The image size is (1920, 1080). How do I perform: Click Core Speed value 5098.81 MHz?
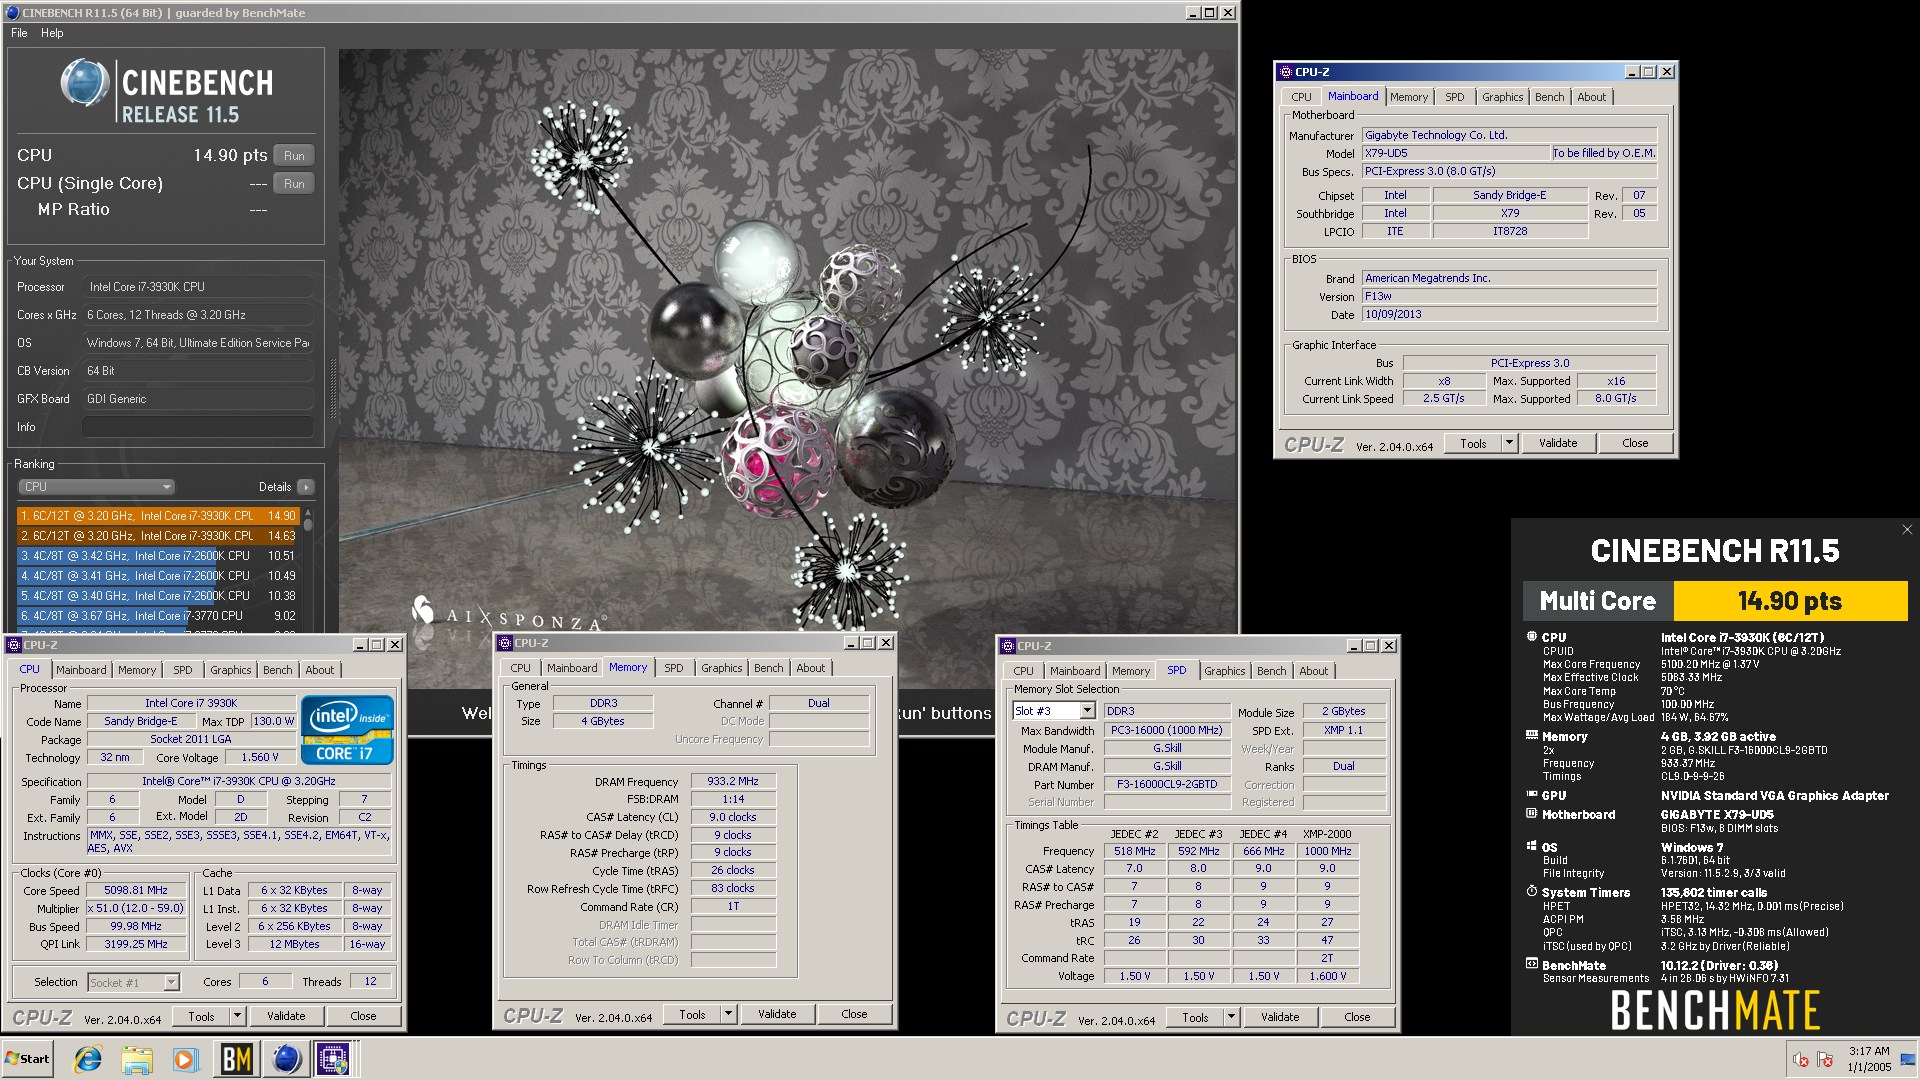[136, 890]
